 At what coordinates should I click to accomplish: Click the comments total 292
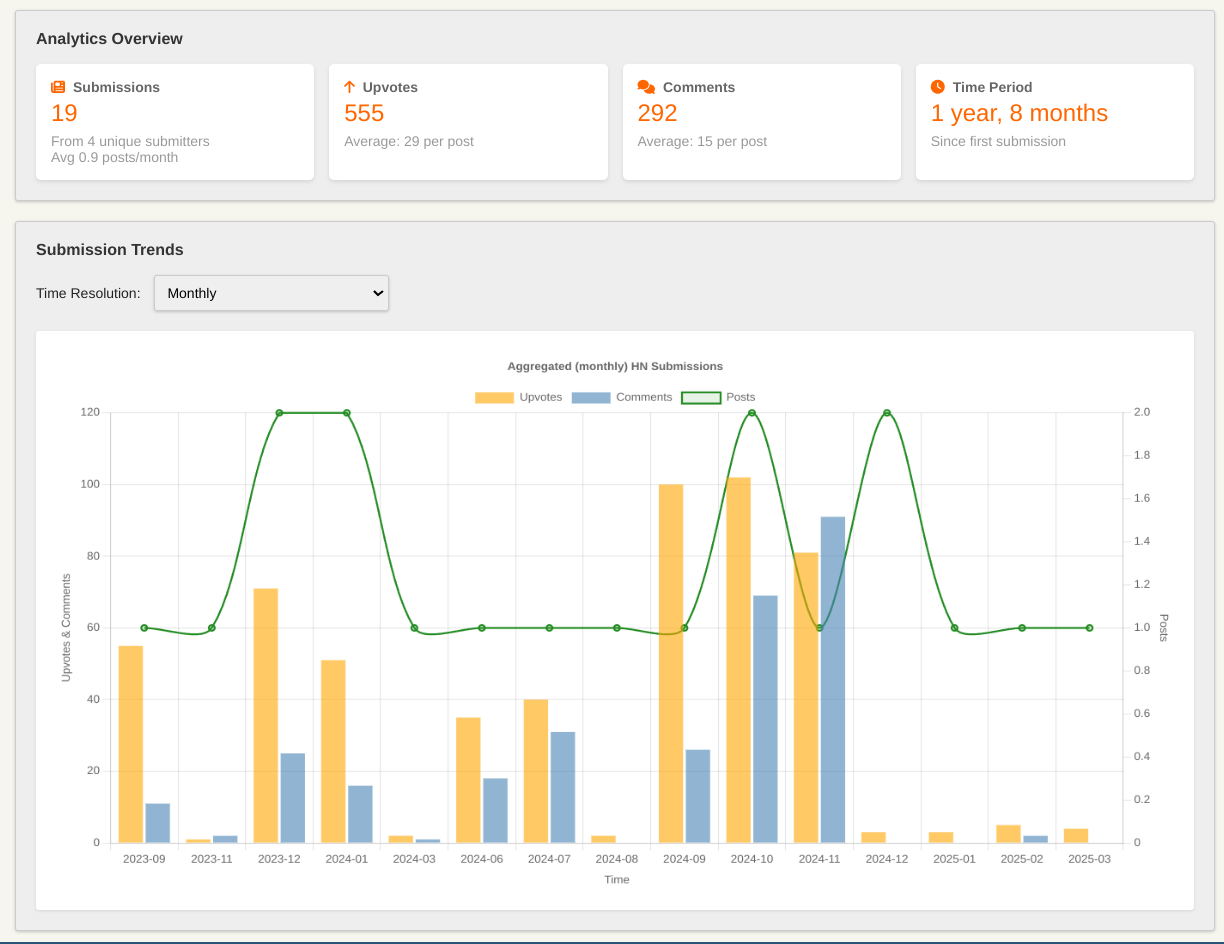pos(657,113)
